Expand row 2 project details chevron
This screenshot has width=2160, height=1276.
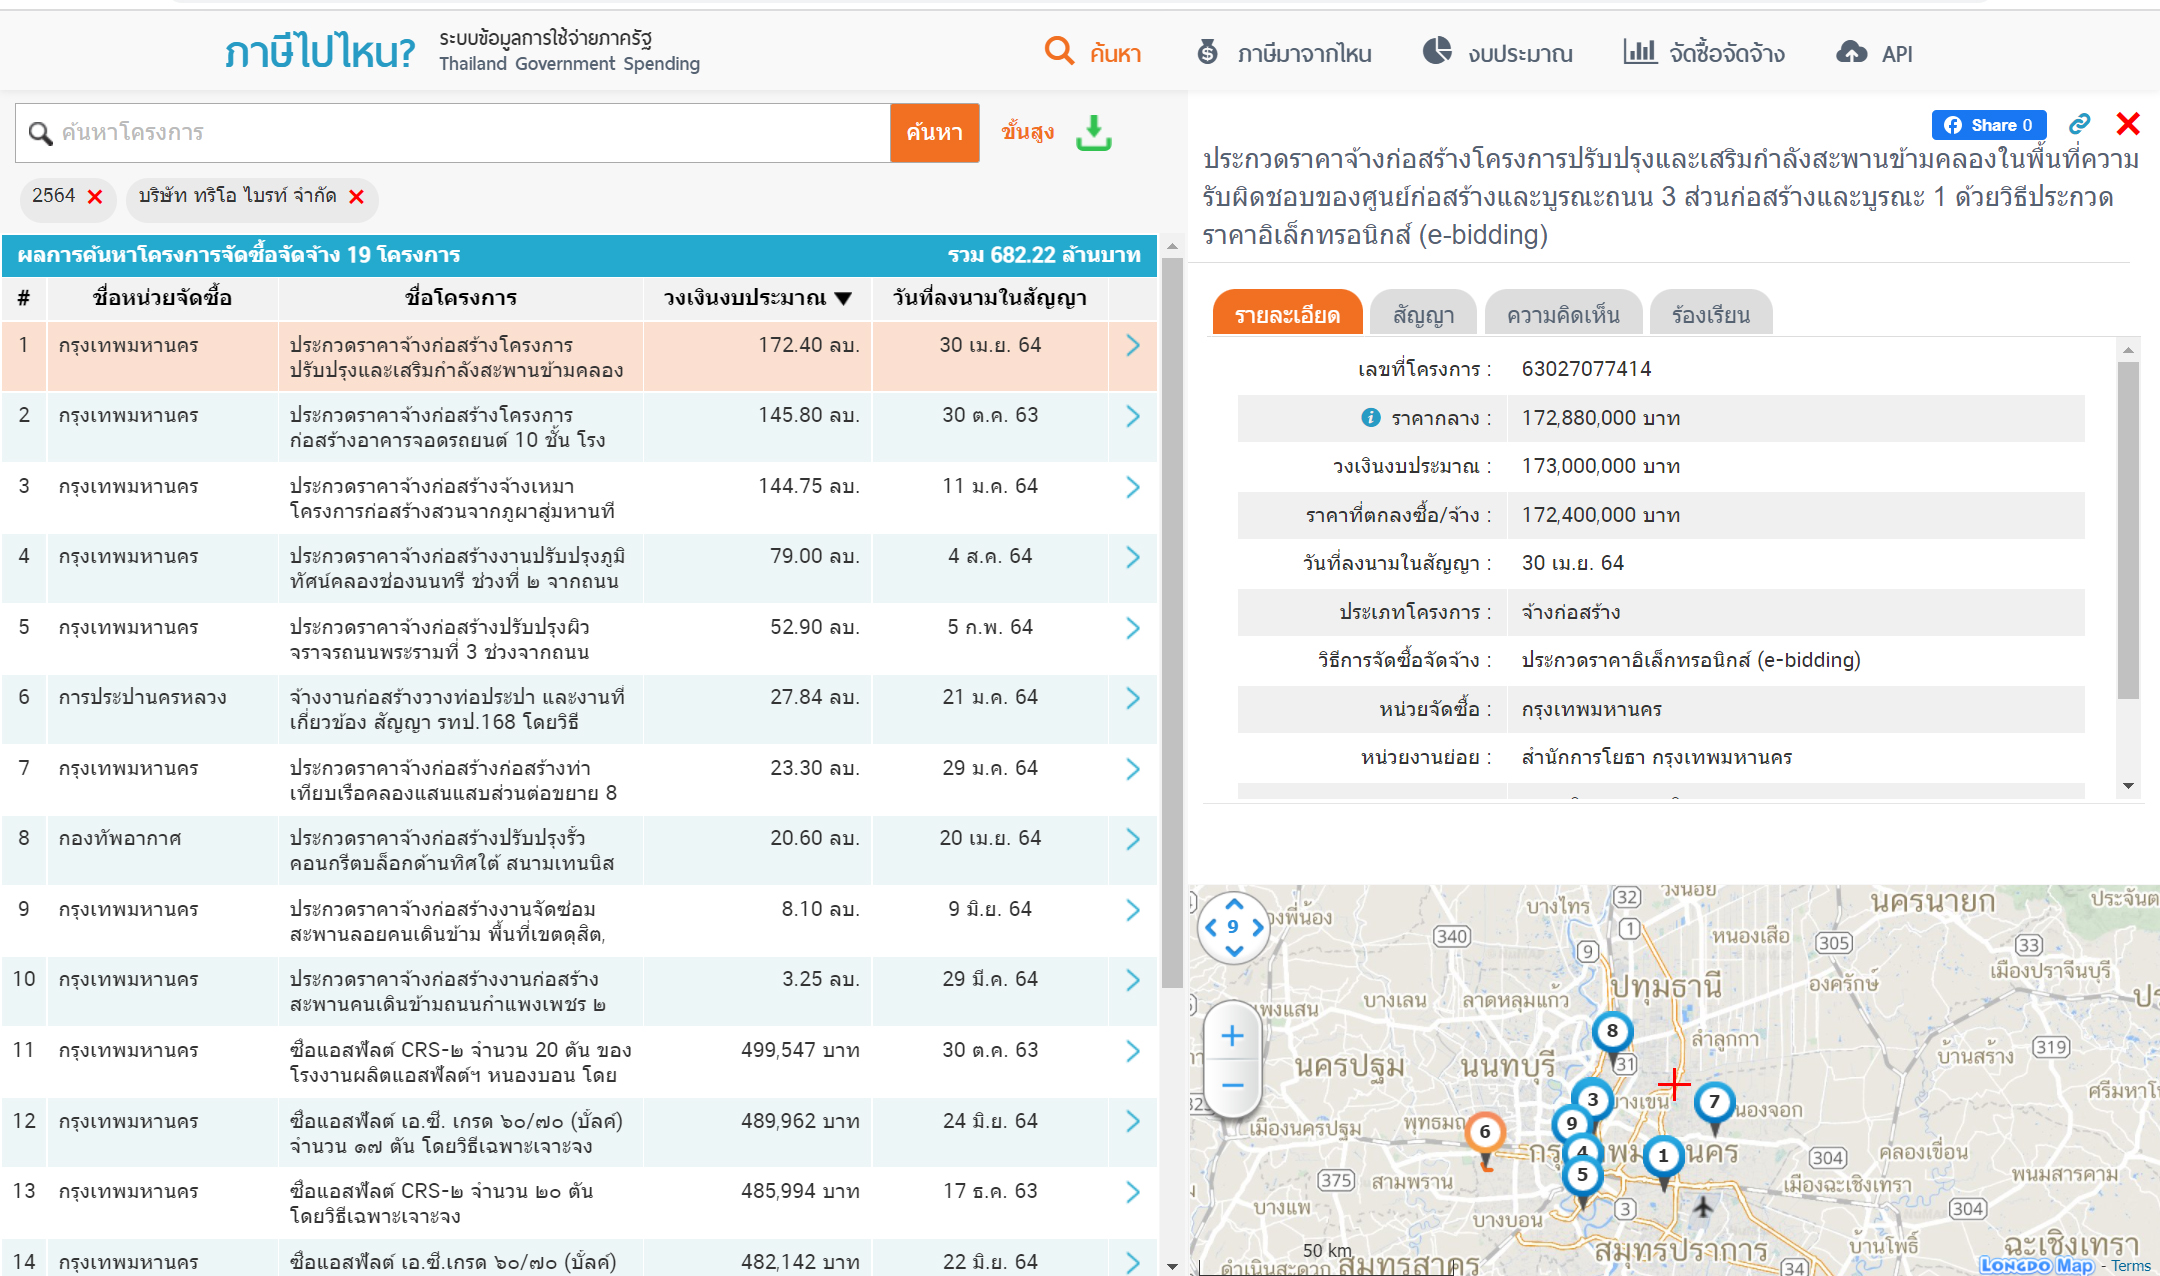(1132, 416)
